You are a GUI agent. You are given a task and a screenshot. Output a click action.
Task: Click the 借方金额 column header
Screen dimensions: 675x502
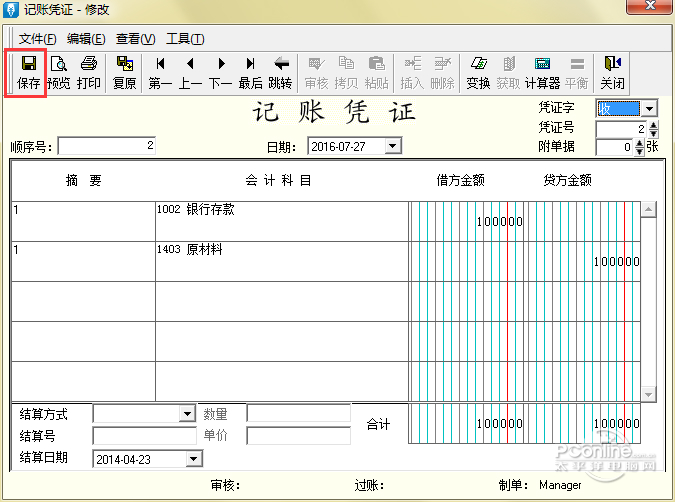click(x=461, y=180)
